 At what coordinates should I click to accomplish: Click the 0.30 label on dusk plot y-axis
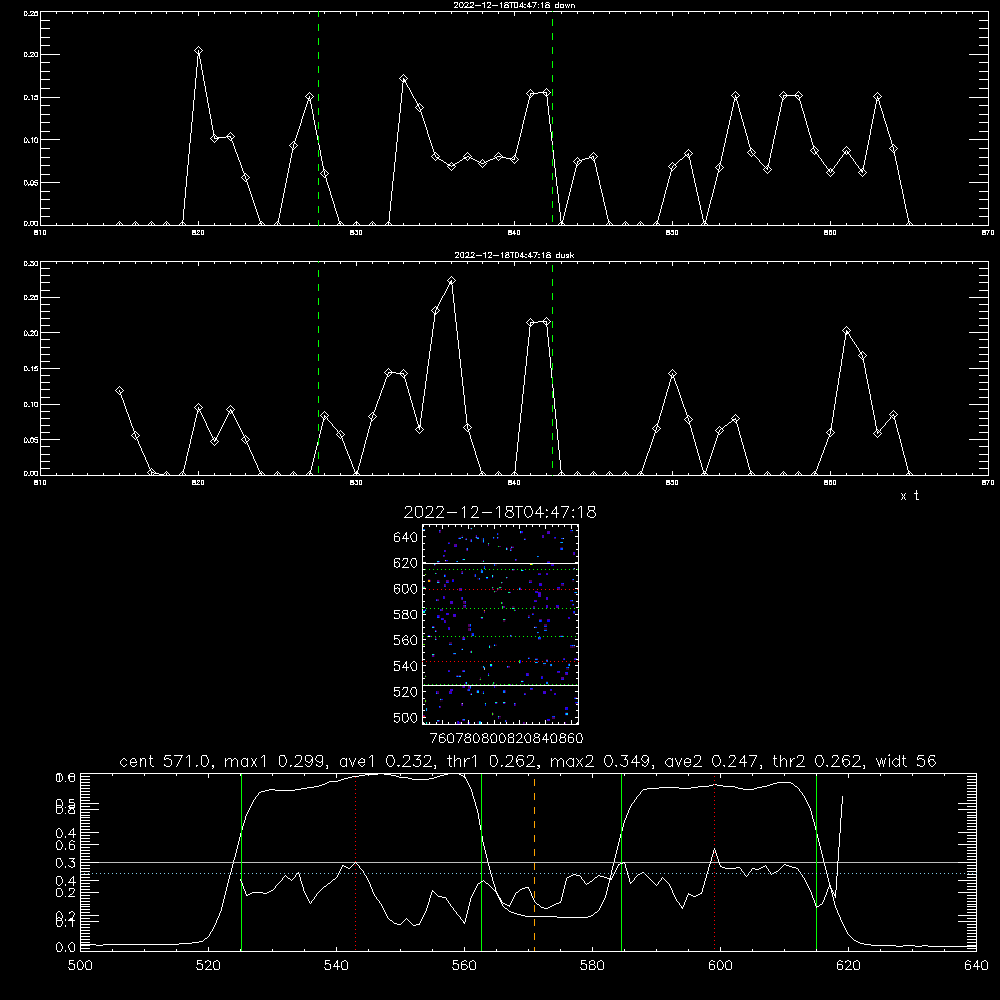(x=31, y=263)
